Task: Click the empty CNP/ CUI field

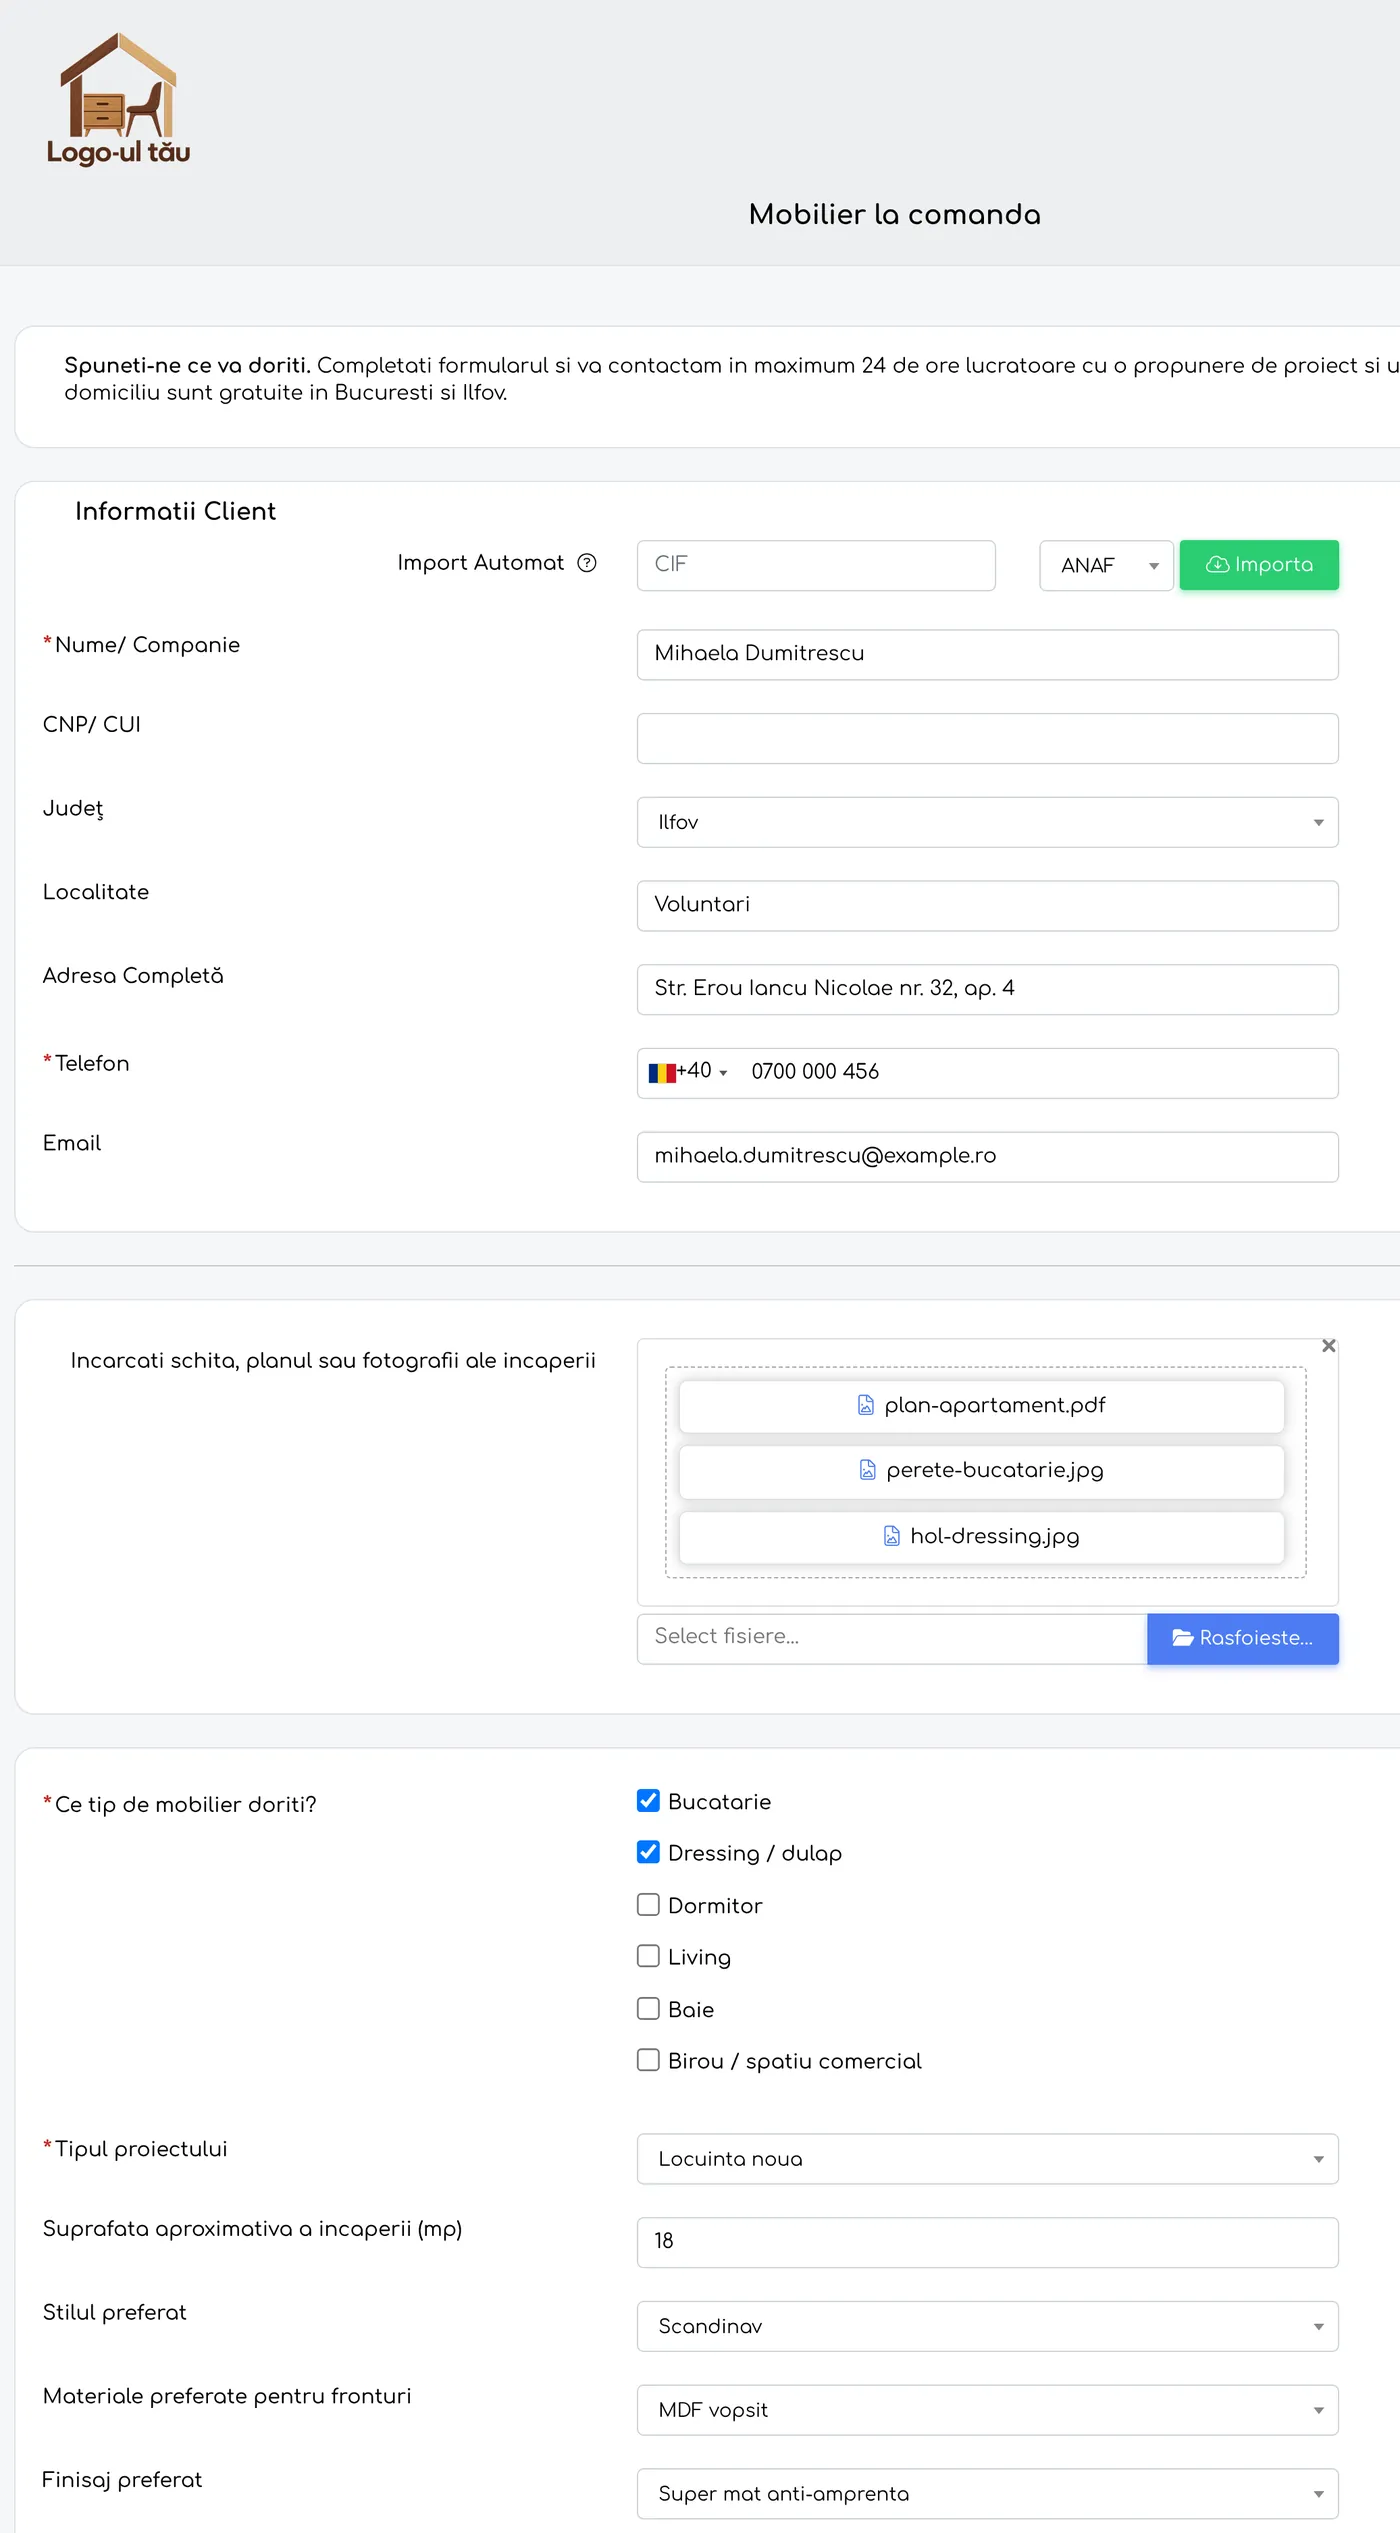Action: click(x=987, y=738)
